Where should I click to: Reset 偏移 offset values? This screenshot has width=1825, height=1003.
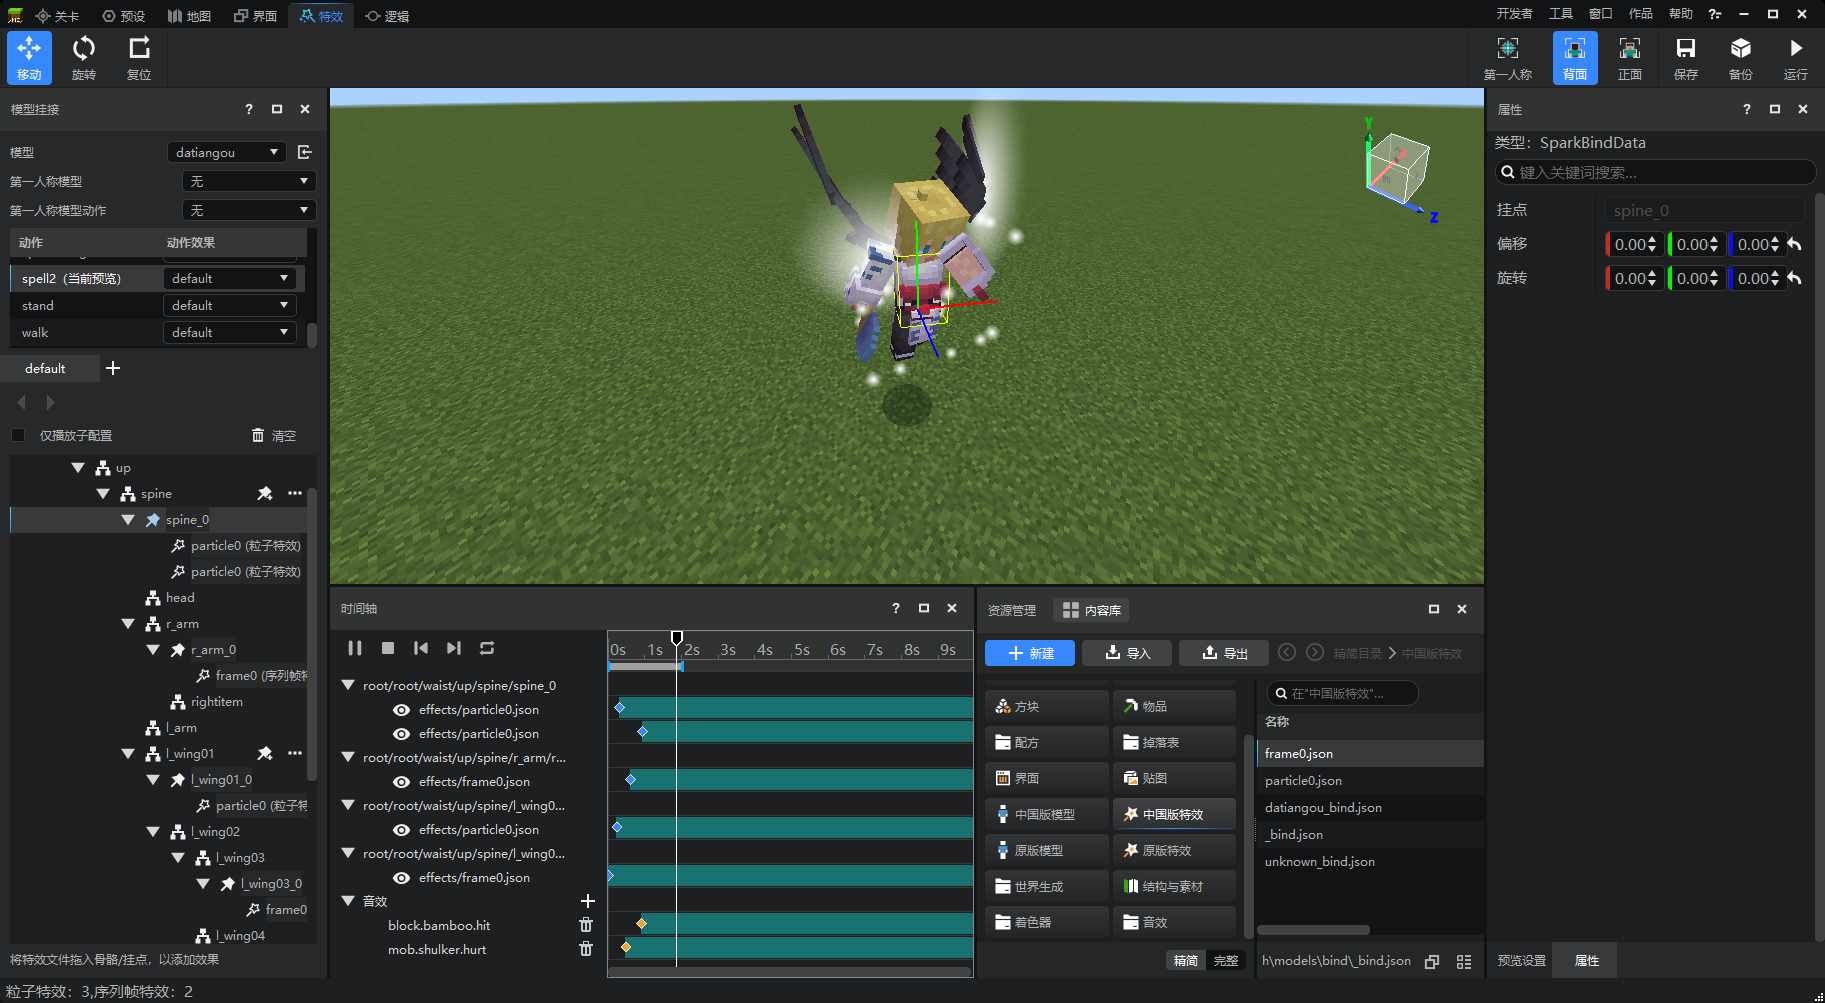tap(1795, 244)
